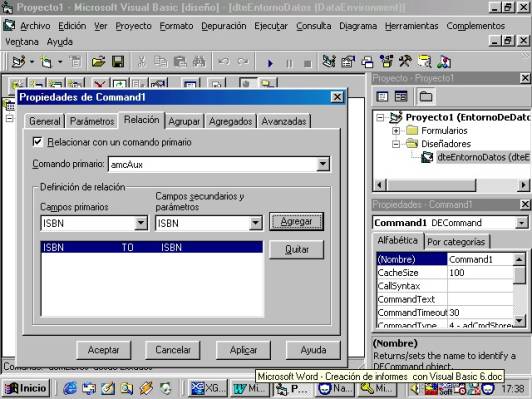Select the CacheSize property row
This screenshot has height=399, width=532.
click(x=445, y=273)
